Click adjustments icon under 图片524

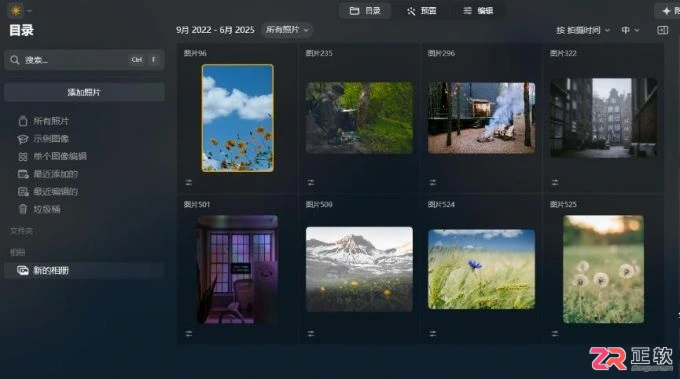(433, 333)
